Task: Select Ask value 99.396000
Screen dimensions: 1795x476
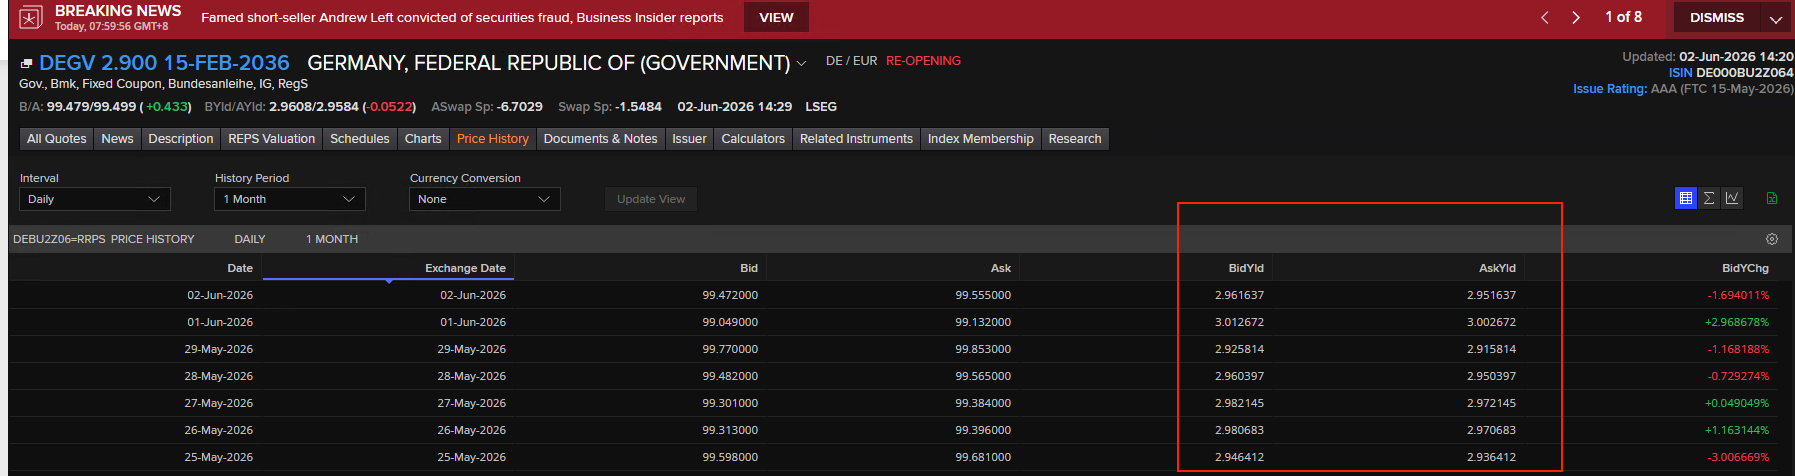Action: pos(983,430)
